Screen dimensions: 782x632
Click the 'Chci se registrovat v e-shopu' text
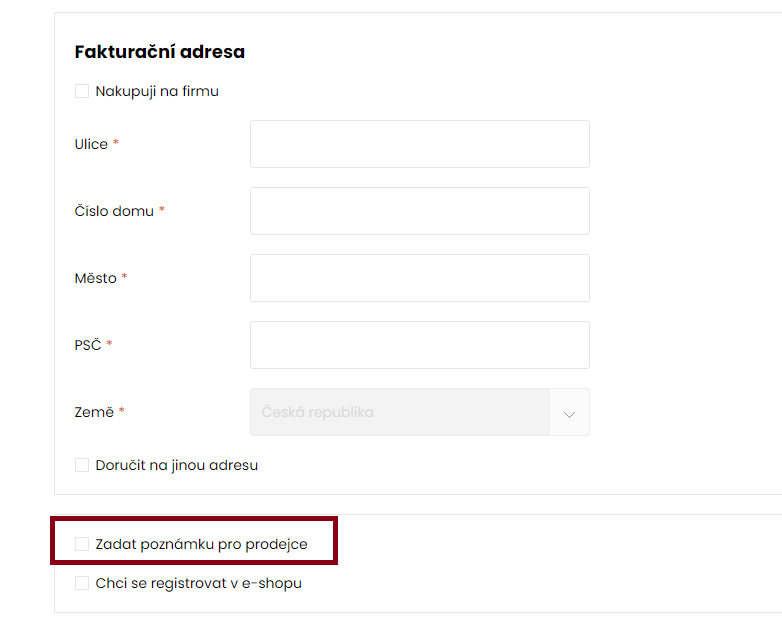pyautogui.click(x=198, y=583)
